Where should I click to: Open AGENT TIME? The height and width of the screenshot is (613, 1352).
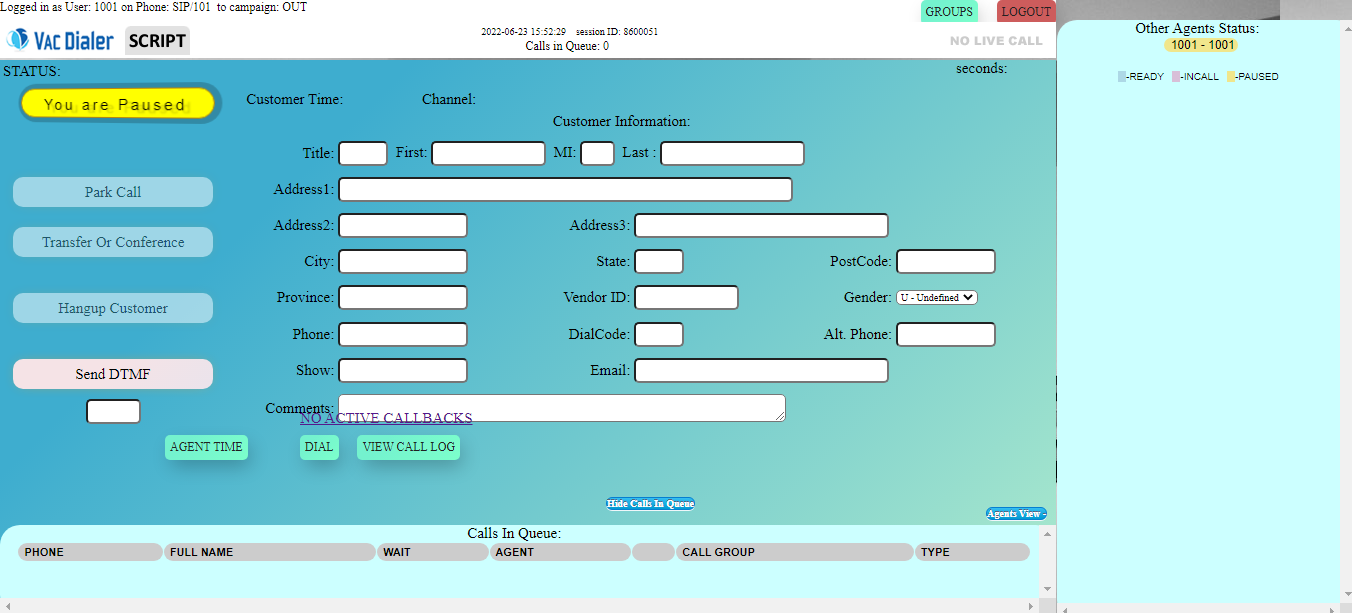(206, 447)
